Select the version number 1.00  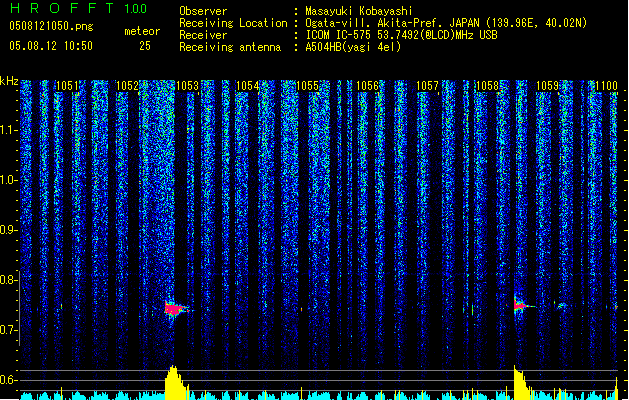pyautogui.click(x=136, y=8)
